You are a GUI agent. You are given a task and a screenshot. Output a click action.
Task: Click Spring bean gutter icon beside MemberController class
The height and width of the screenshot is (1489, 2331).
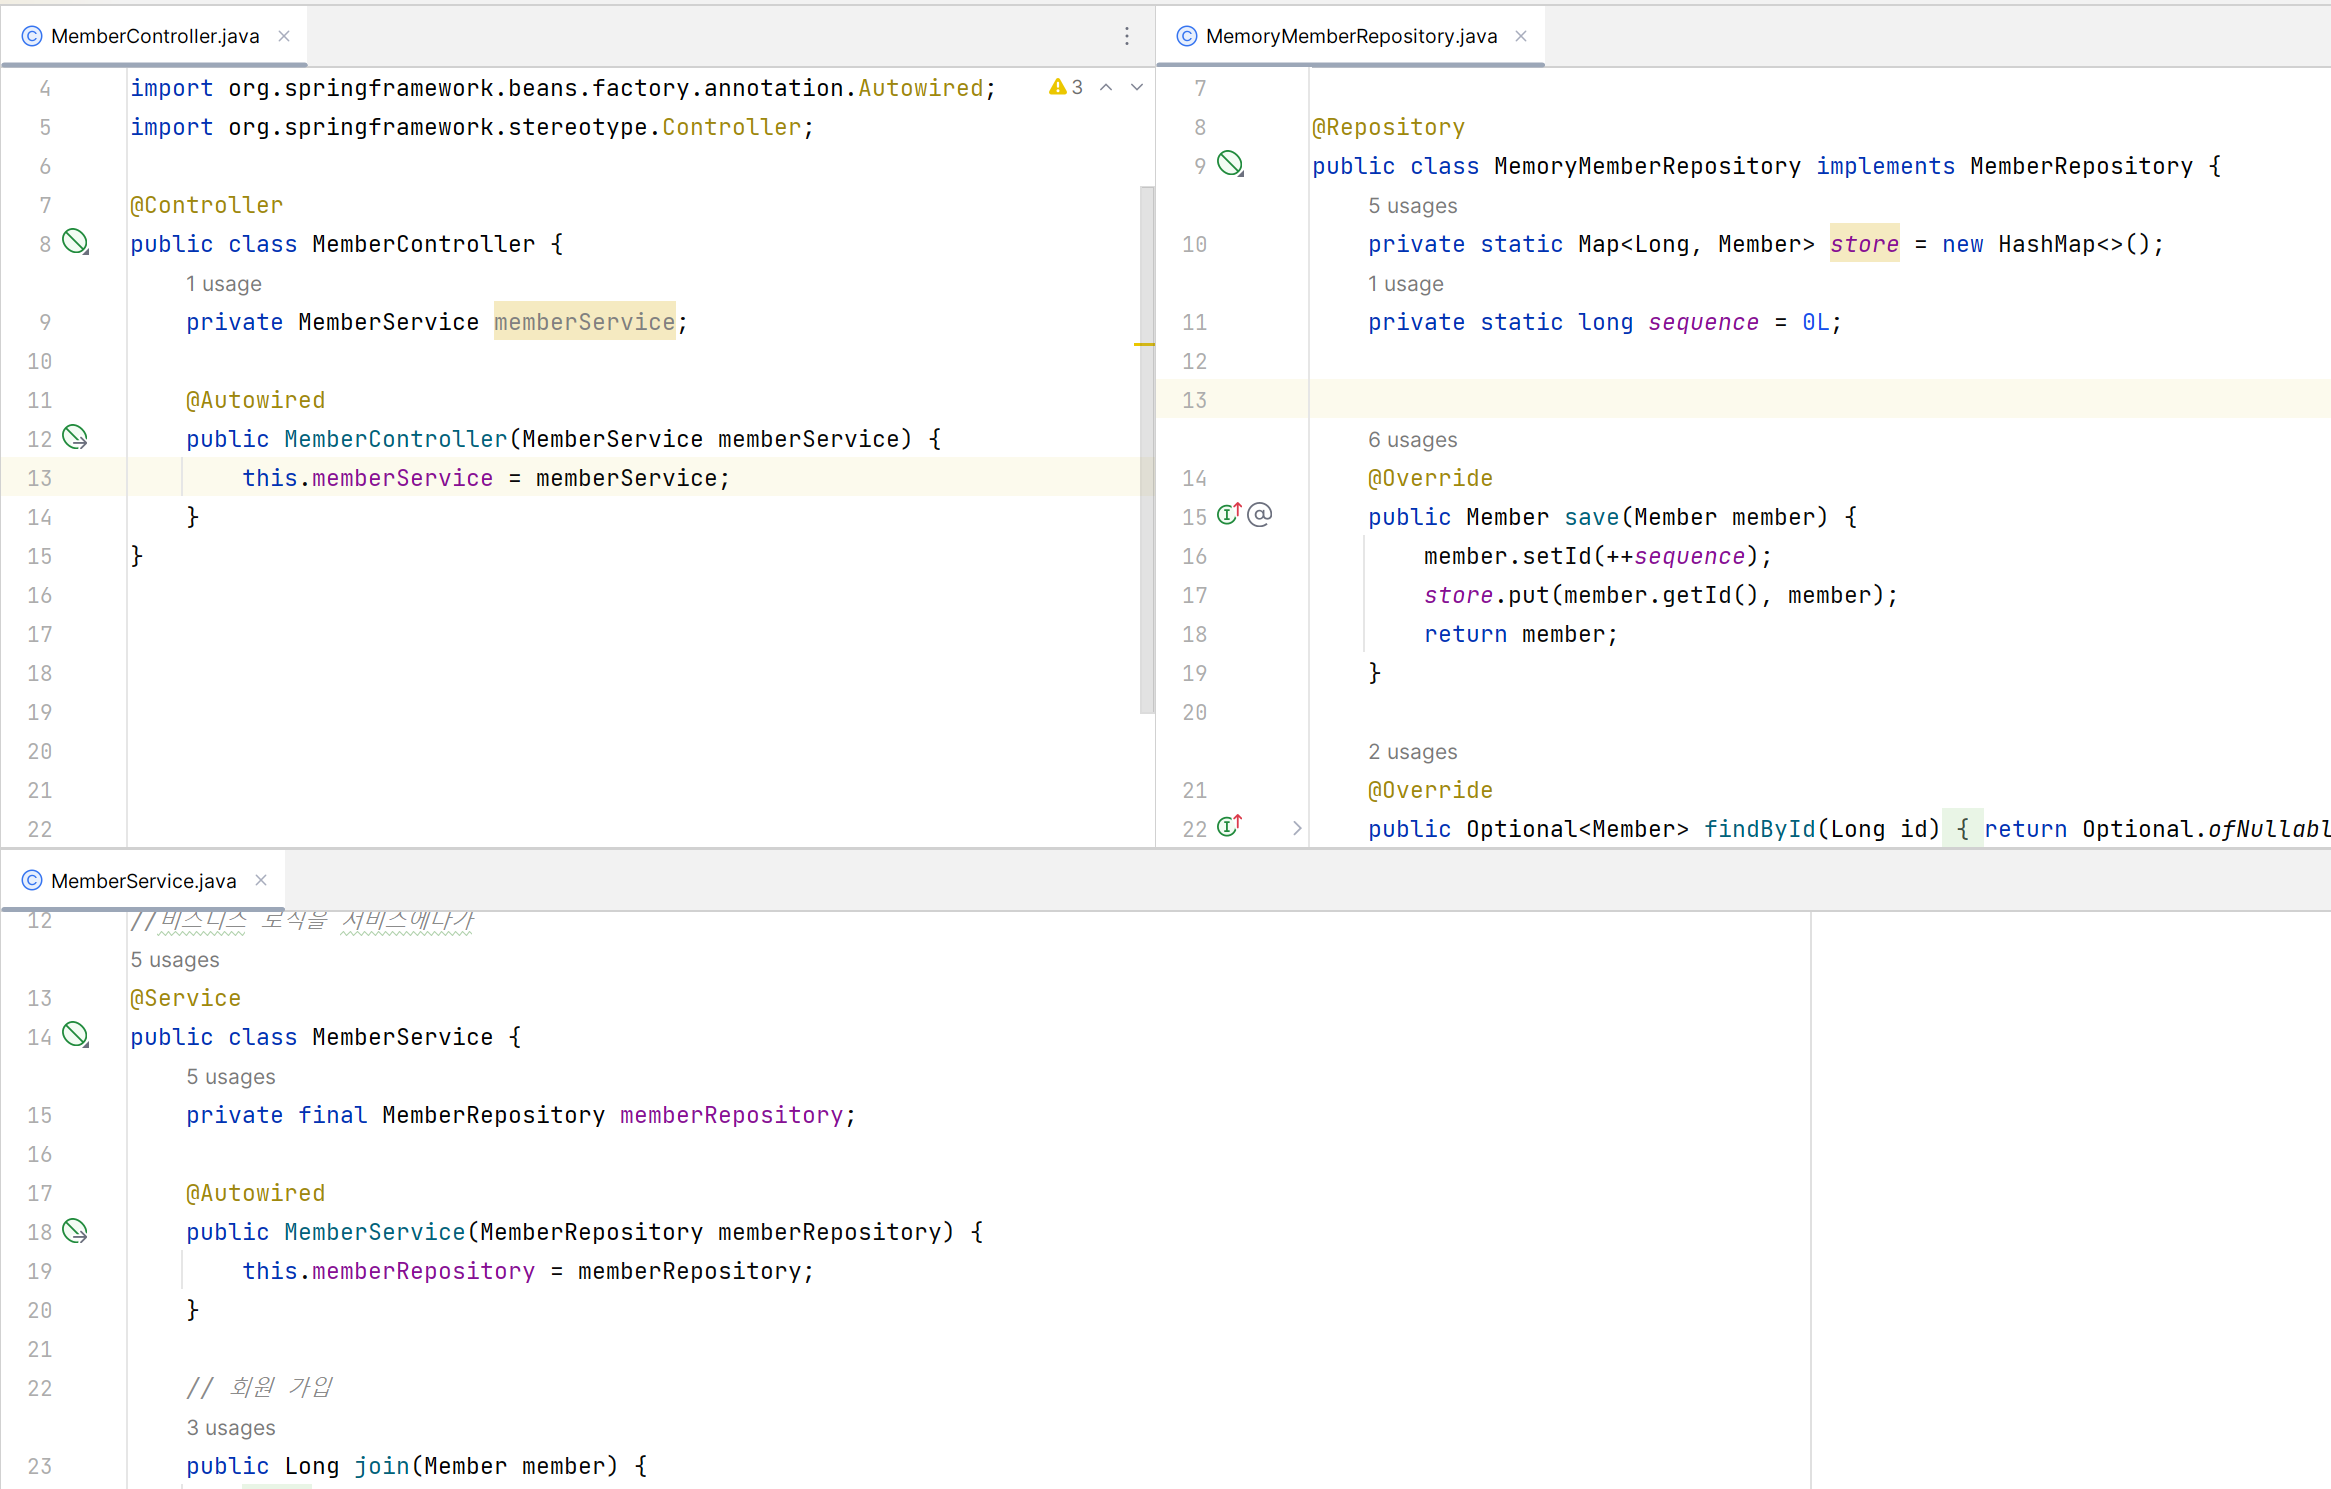pyautogui.click(x=76, y=242)
